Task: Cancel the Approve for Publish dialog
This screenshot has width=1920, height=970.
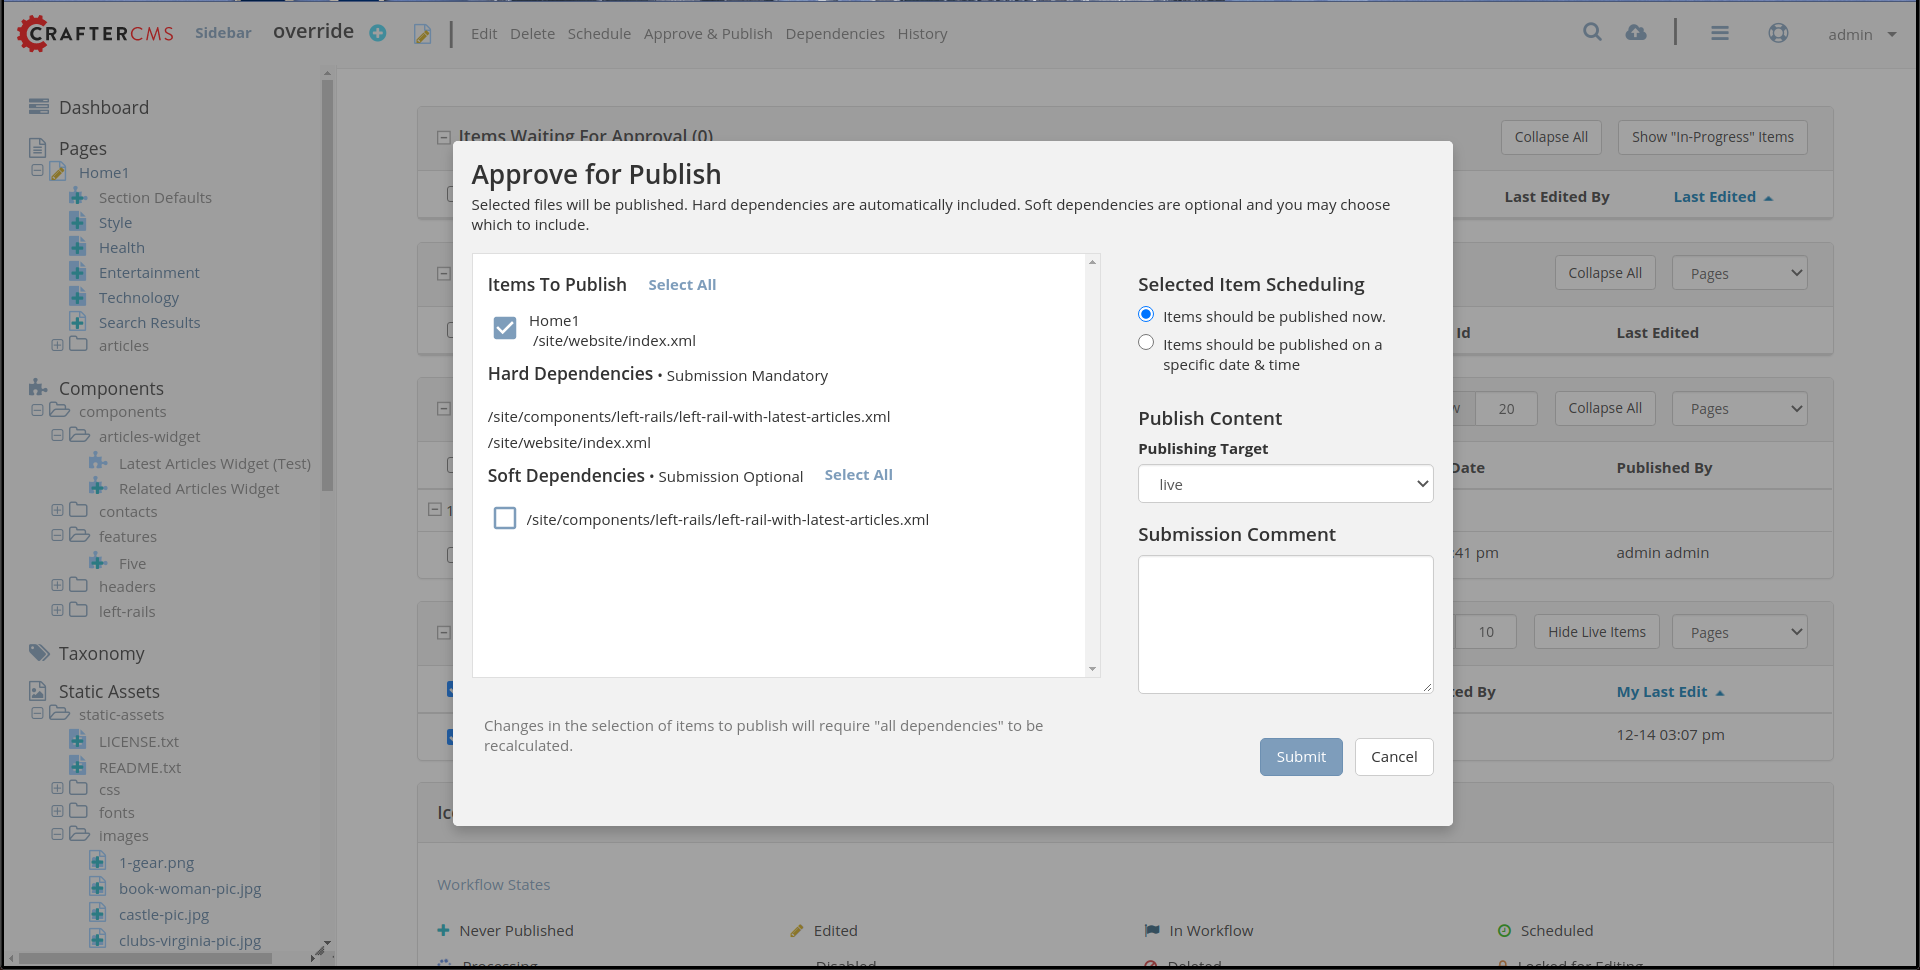Action: pyautogui.click(x=1394, y=757)
